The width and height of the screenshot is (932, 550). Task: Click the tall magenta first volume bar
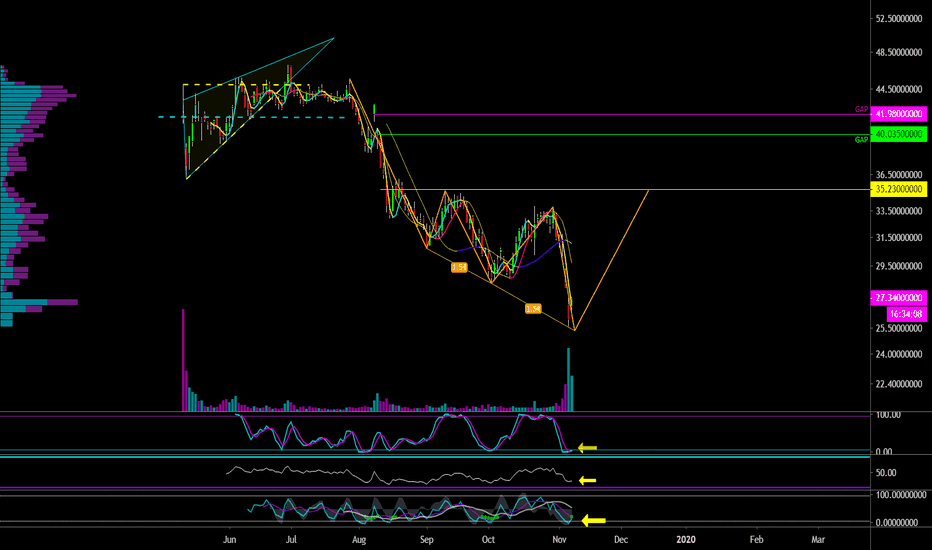click(x=183, y=360)
